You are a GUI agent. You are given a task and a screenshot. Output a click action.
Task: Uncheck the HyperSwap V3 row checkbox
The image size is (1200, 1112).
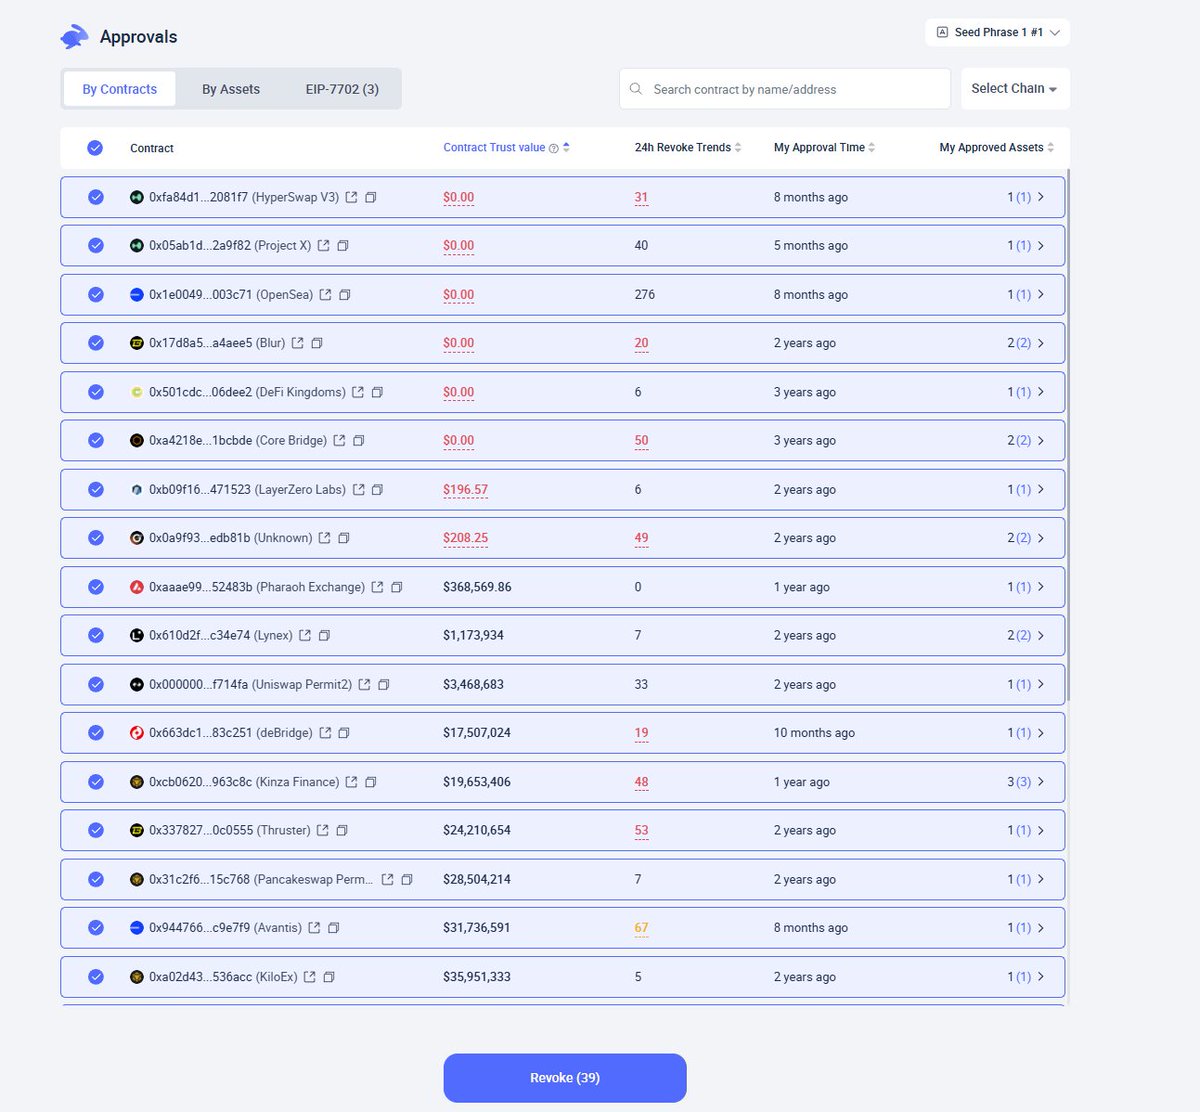click(x=96, y=197)
